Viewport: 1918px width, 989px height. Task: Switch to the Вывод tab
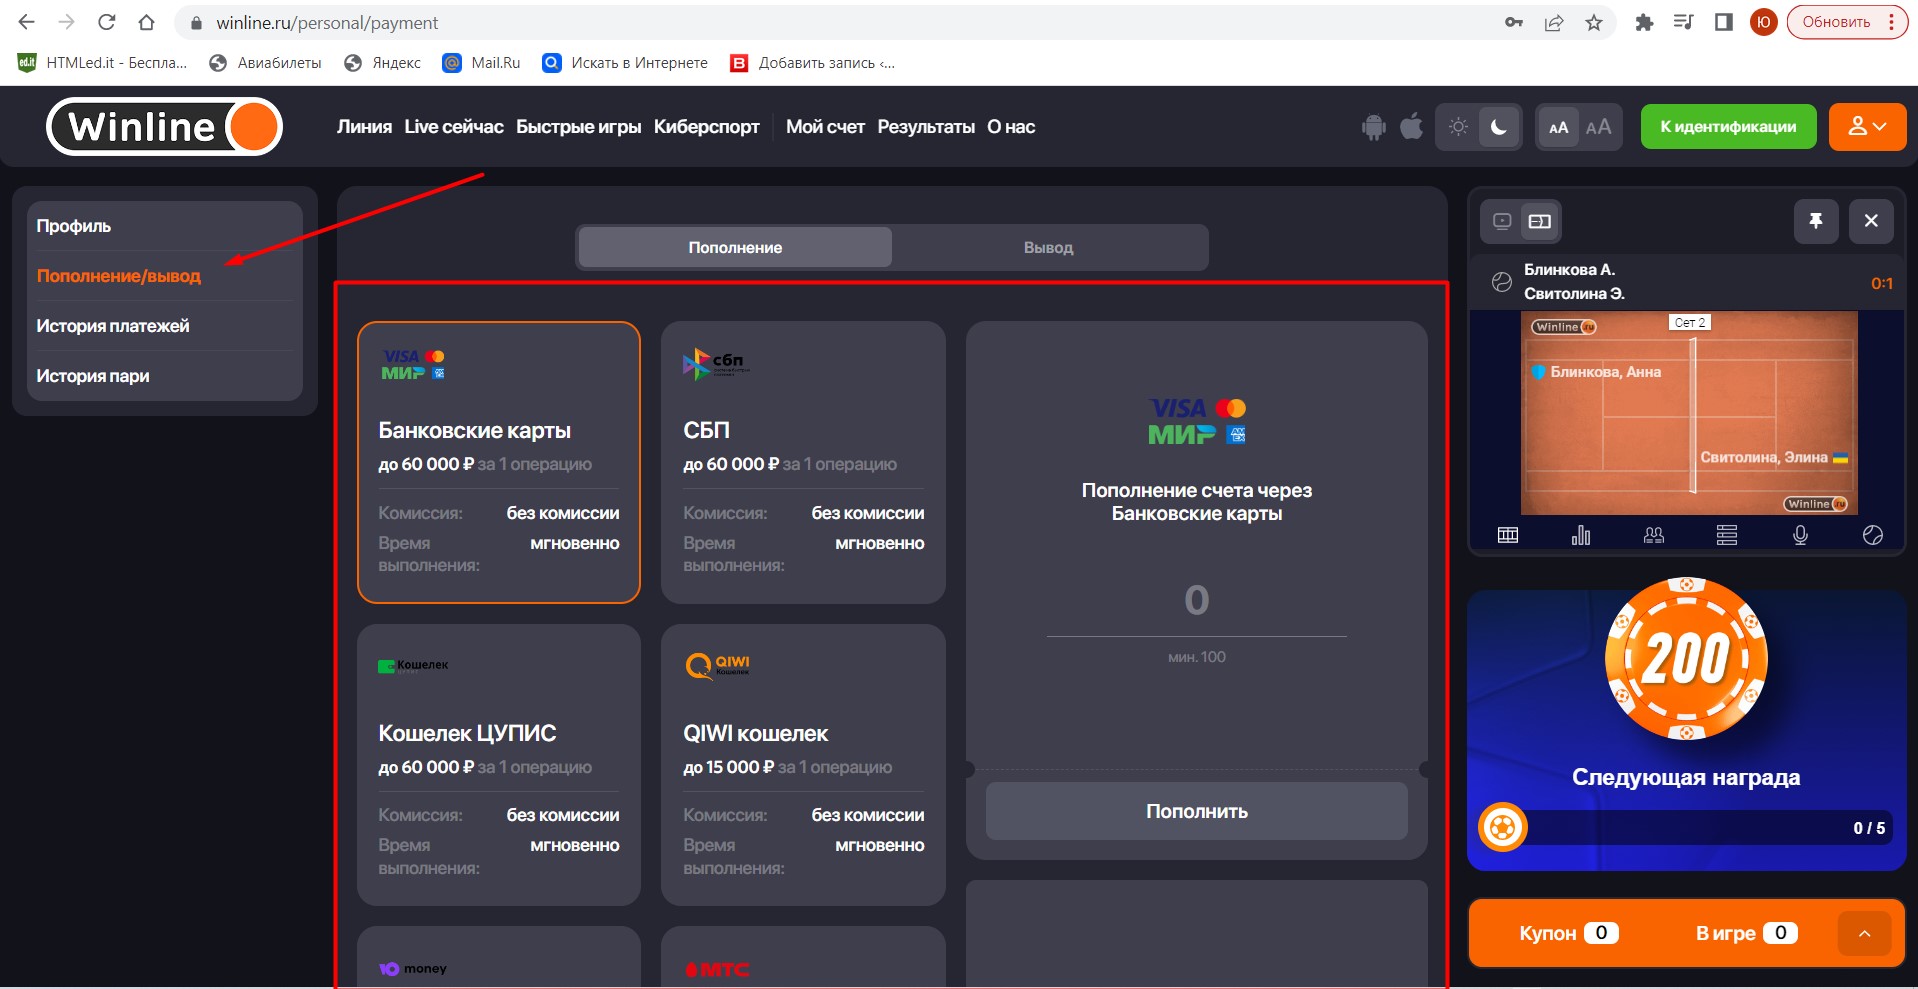click(x=1048, y=247)
